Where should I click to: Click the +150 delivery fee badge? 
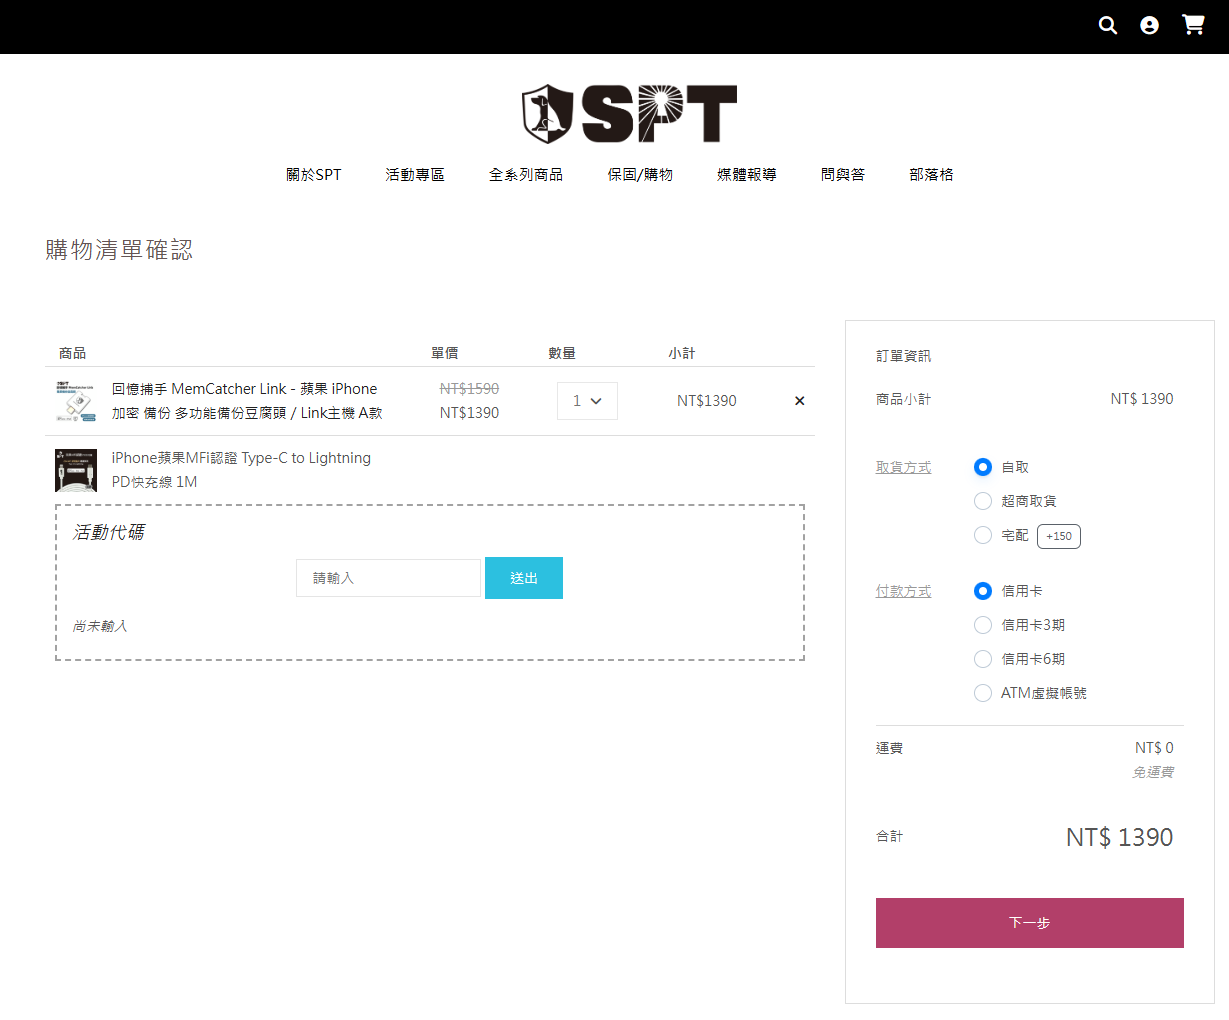point(1059,536)
